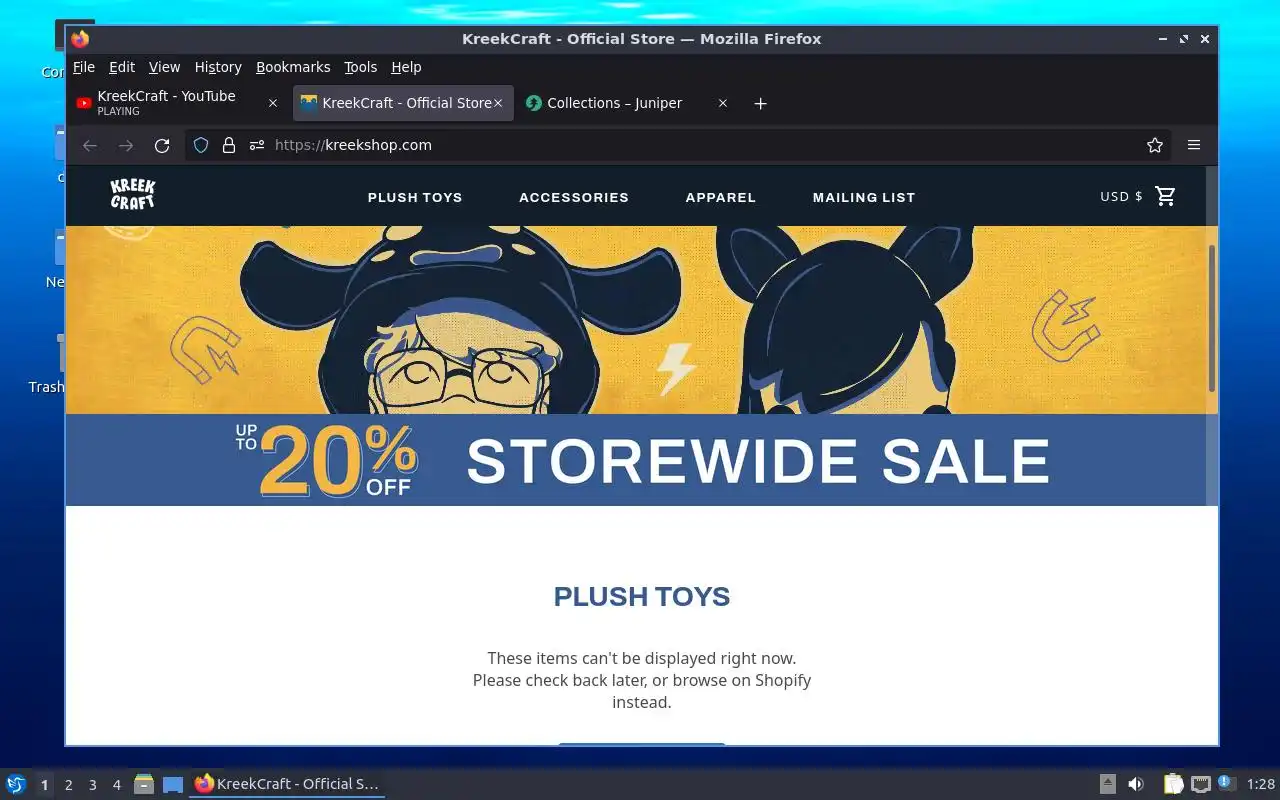This screenshot has width=1280, height=800.
Task: Open tracking protection shield icon
Action: click(x=201, y=145)
